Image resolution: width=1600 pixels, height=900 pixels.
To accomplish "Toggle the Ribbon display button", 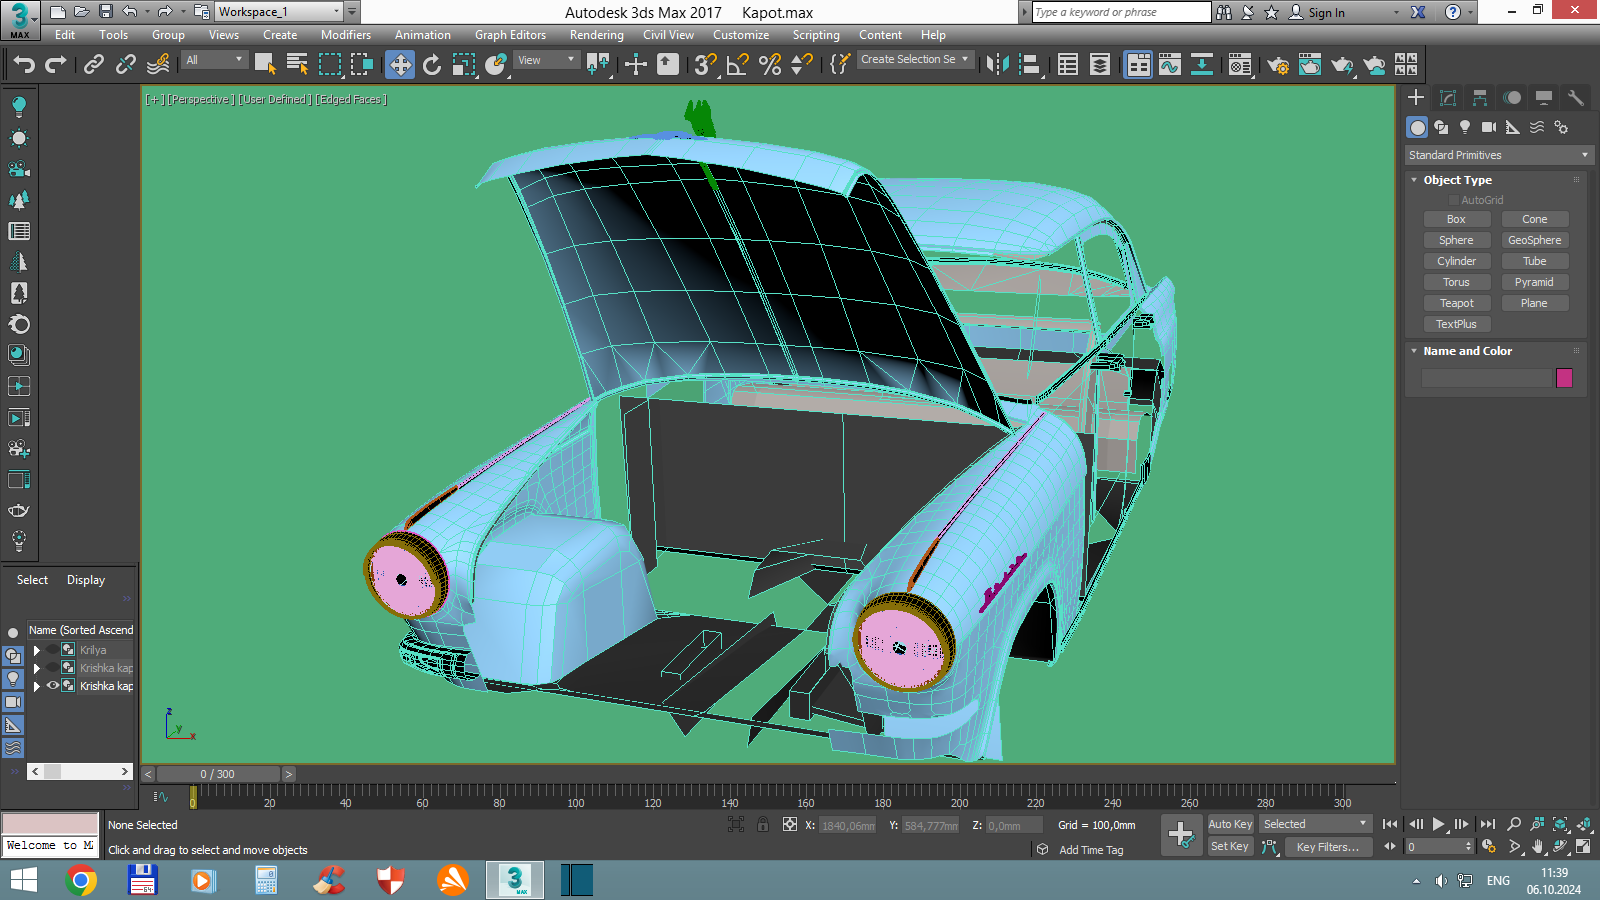I will click(1138, 65).
